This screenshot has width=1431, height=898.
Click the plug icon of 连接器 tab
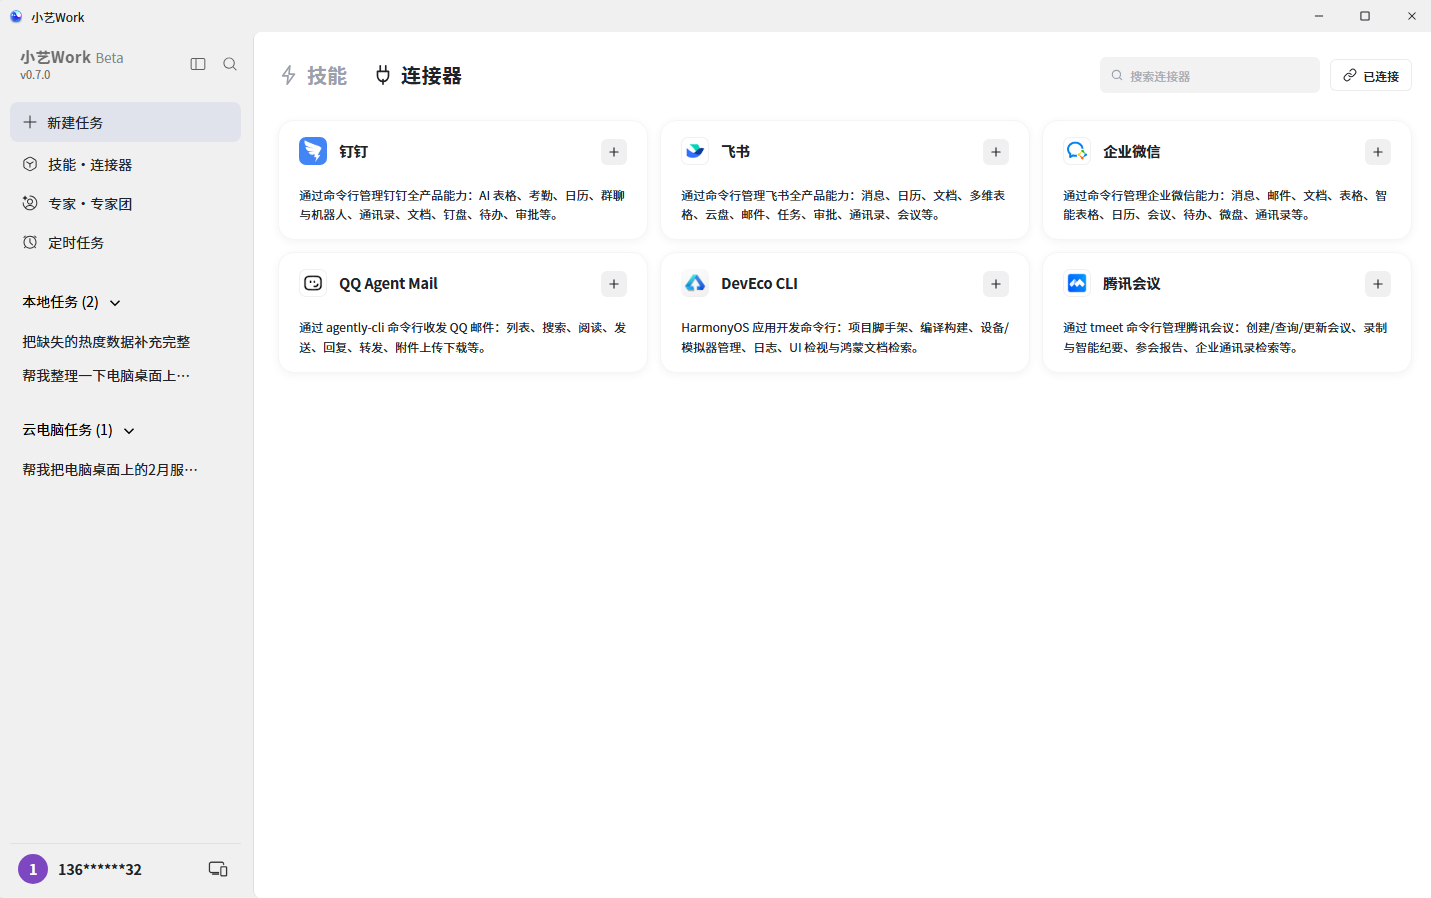click(383, 75)
